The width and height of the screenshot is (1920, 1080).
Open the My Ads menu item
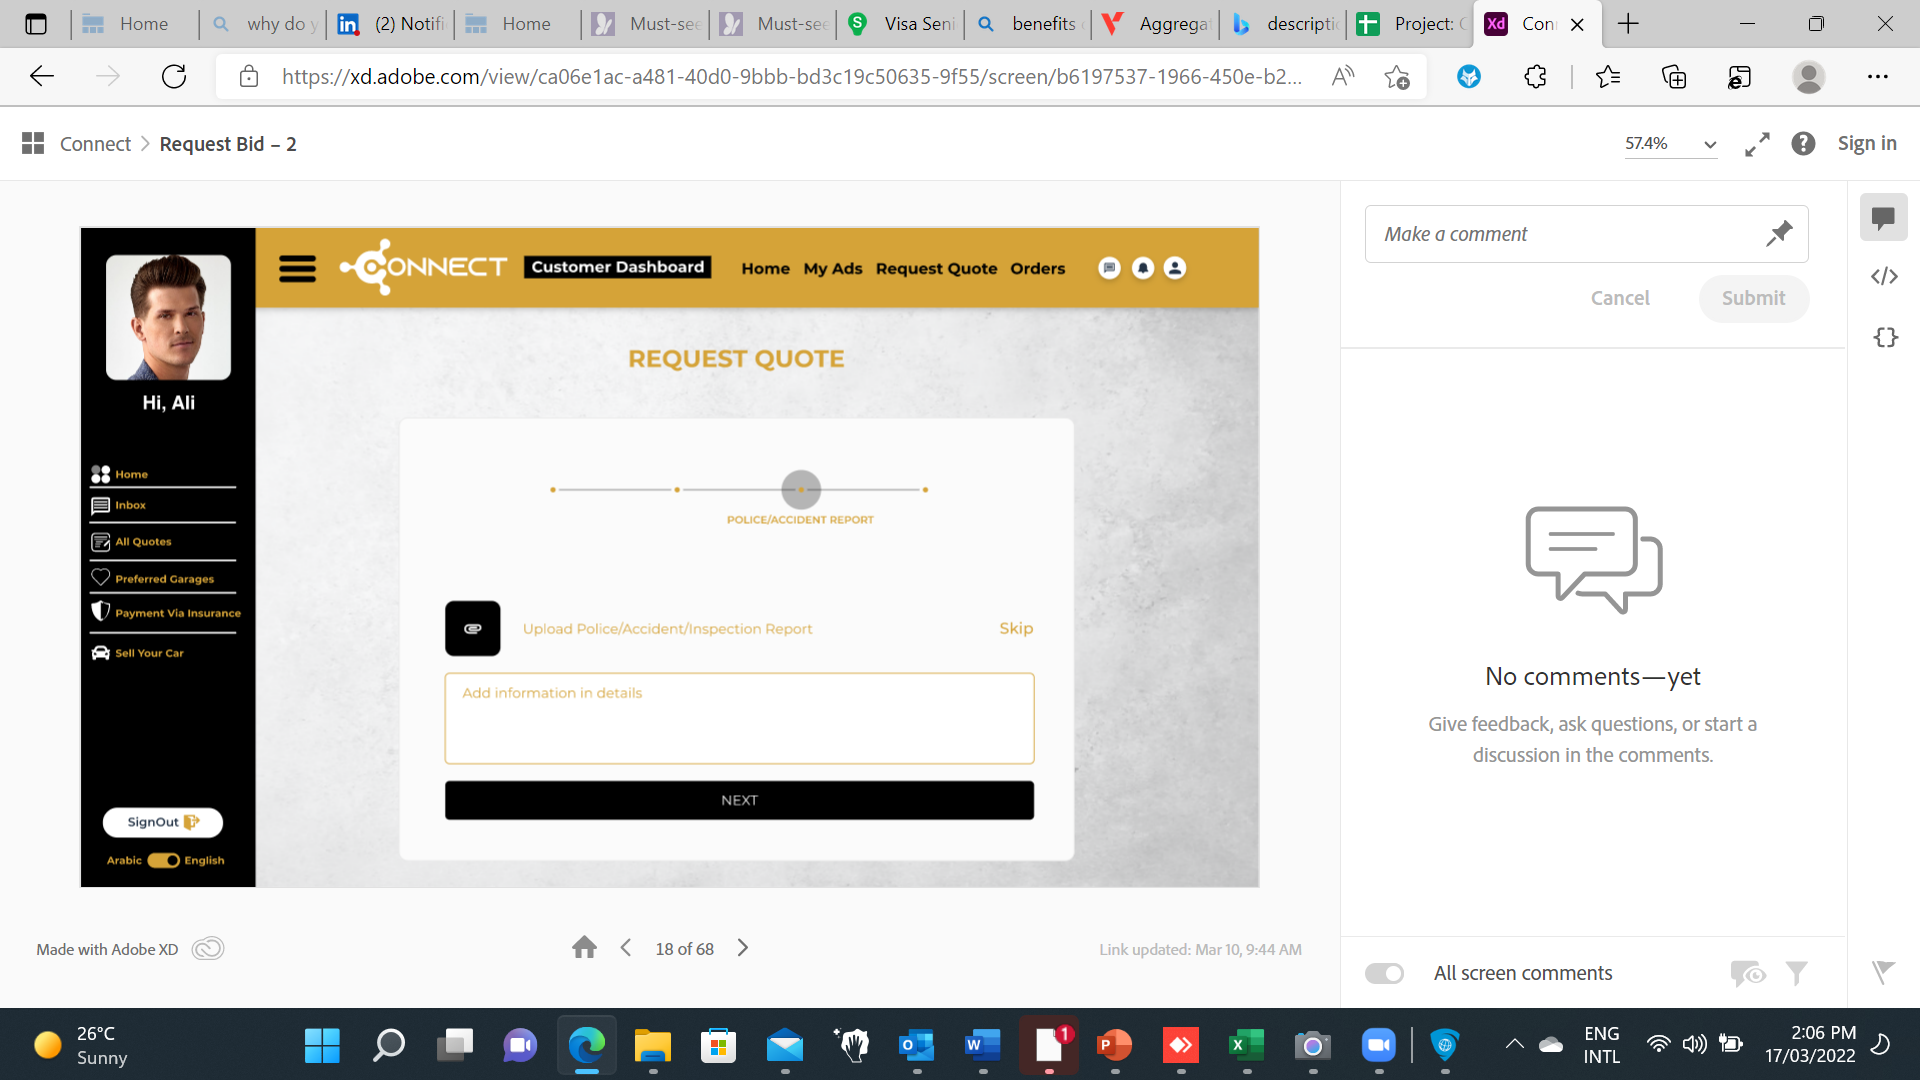click(x=832, y=268)
